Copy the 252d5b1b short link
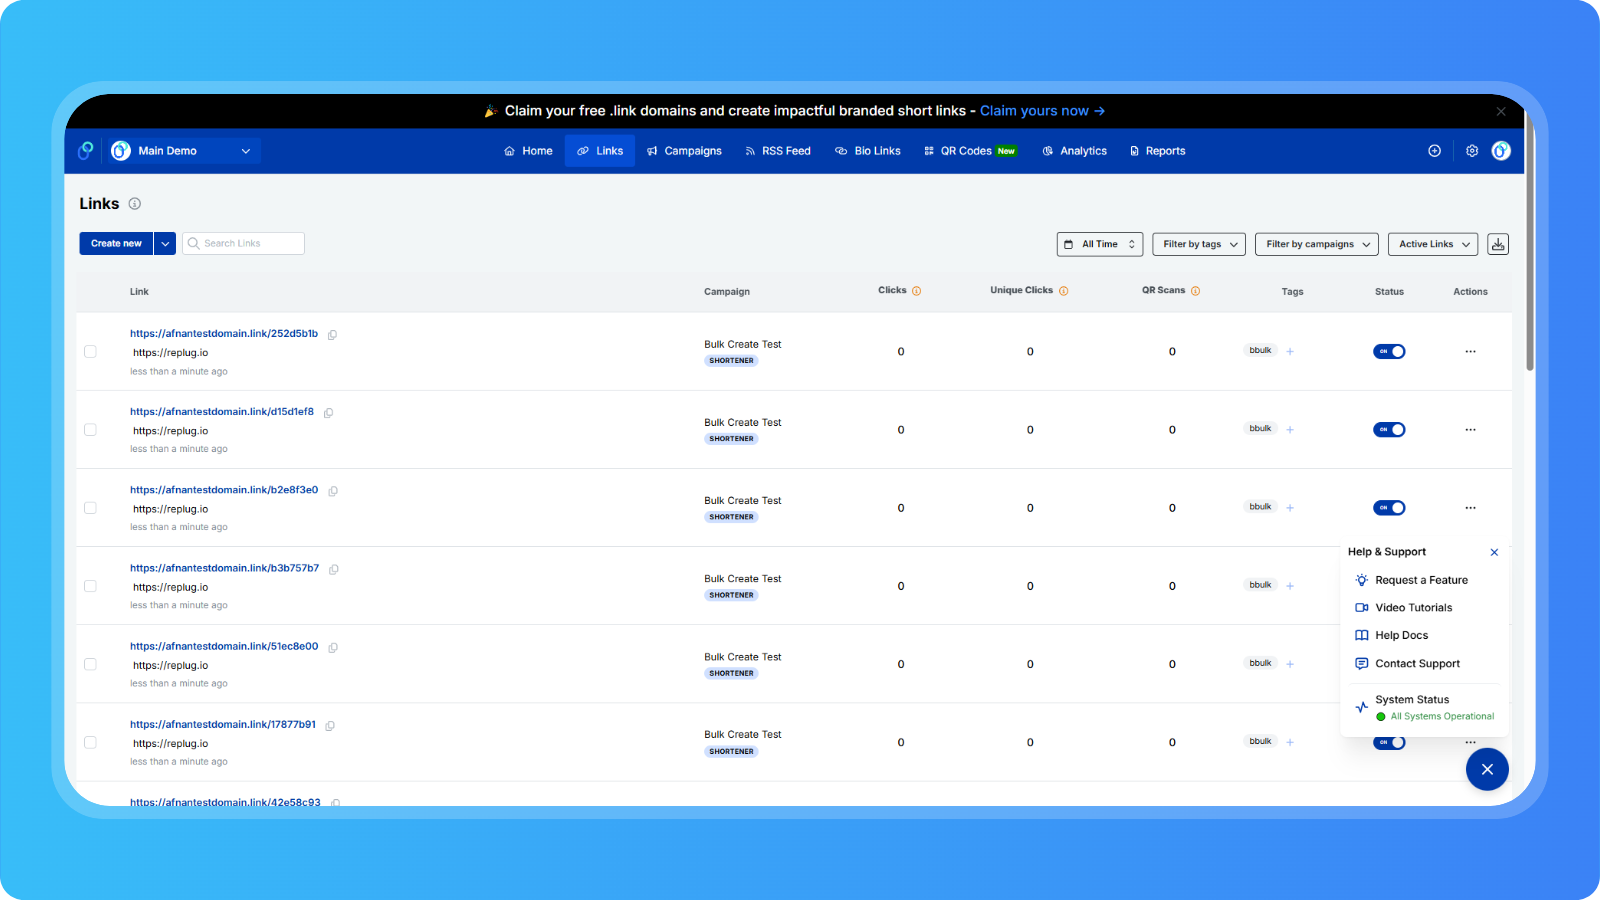1600x900 pixels. pos(332,335)
